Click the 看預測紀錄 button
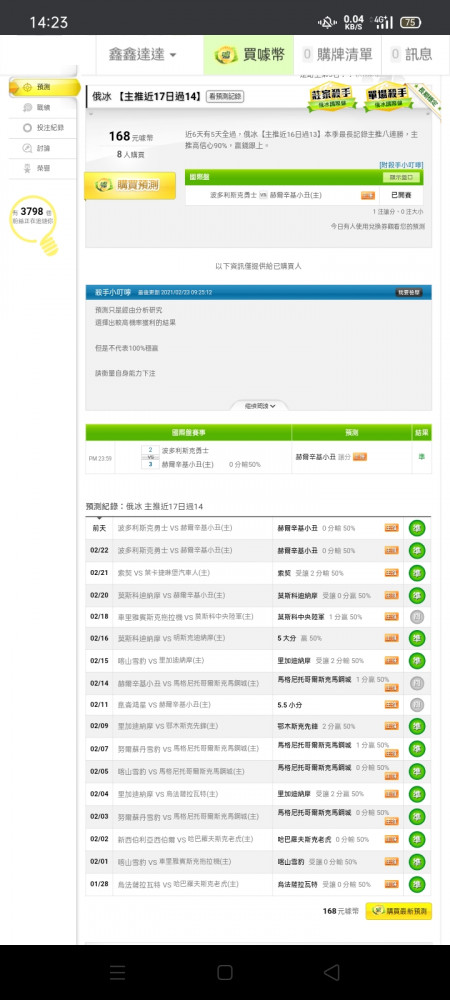 (x=225, y=97)
